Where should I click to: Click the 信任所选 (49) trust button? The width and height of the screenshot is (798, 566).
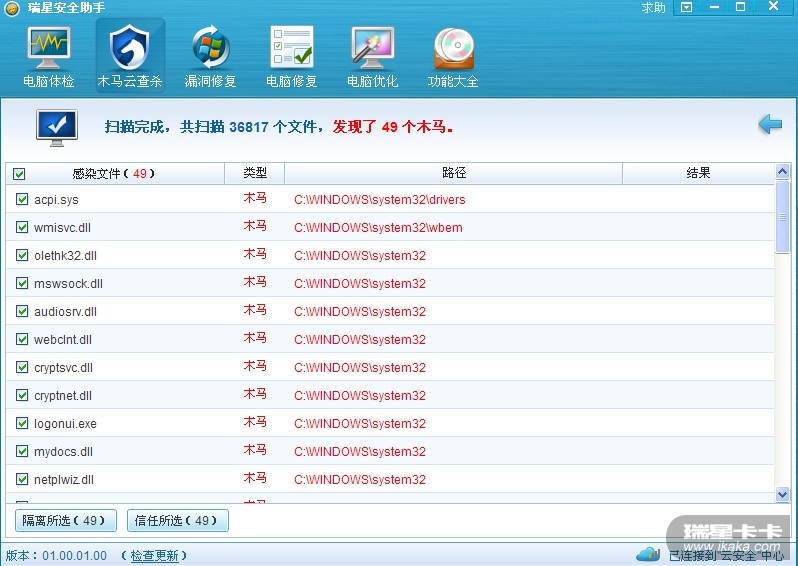coord(178,521)
